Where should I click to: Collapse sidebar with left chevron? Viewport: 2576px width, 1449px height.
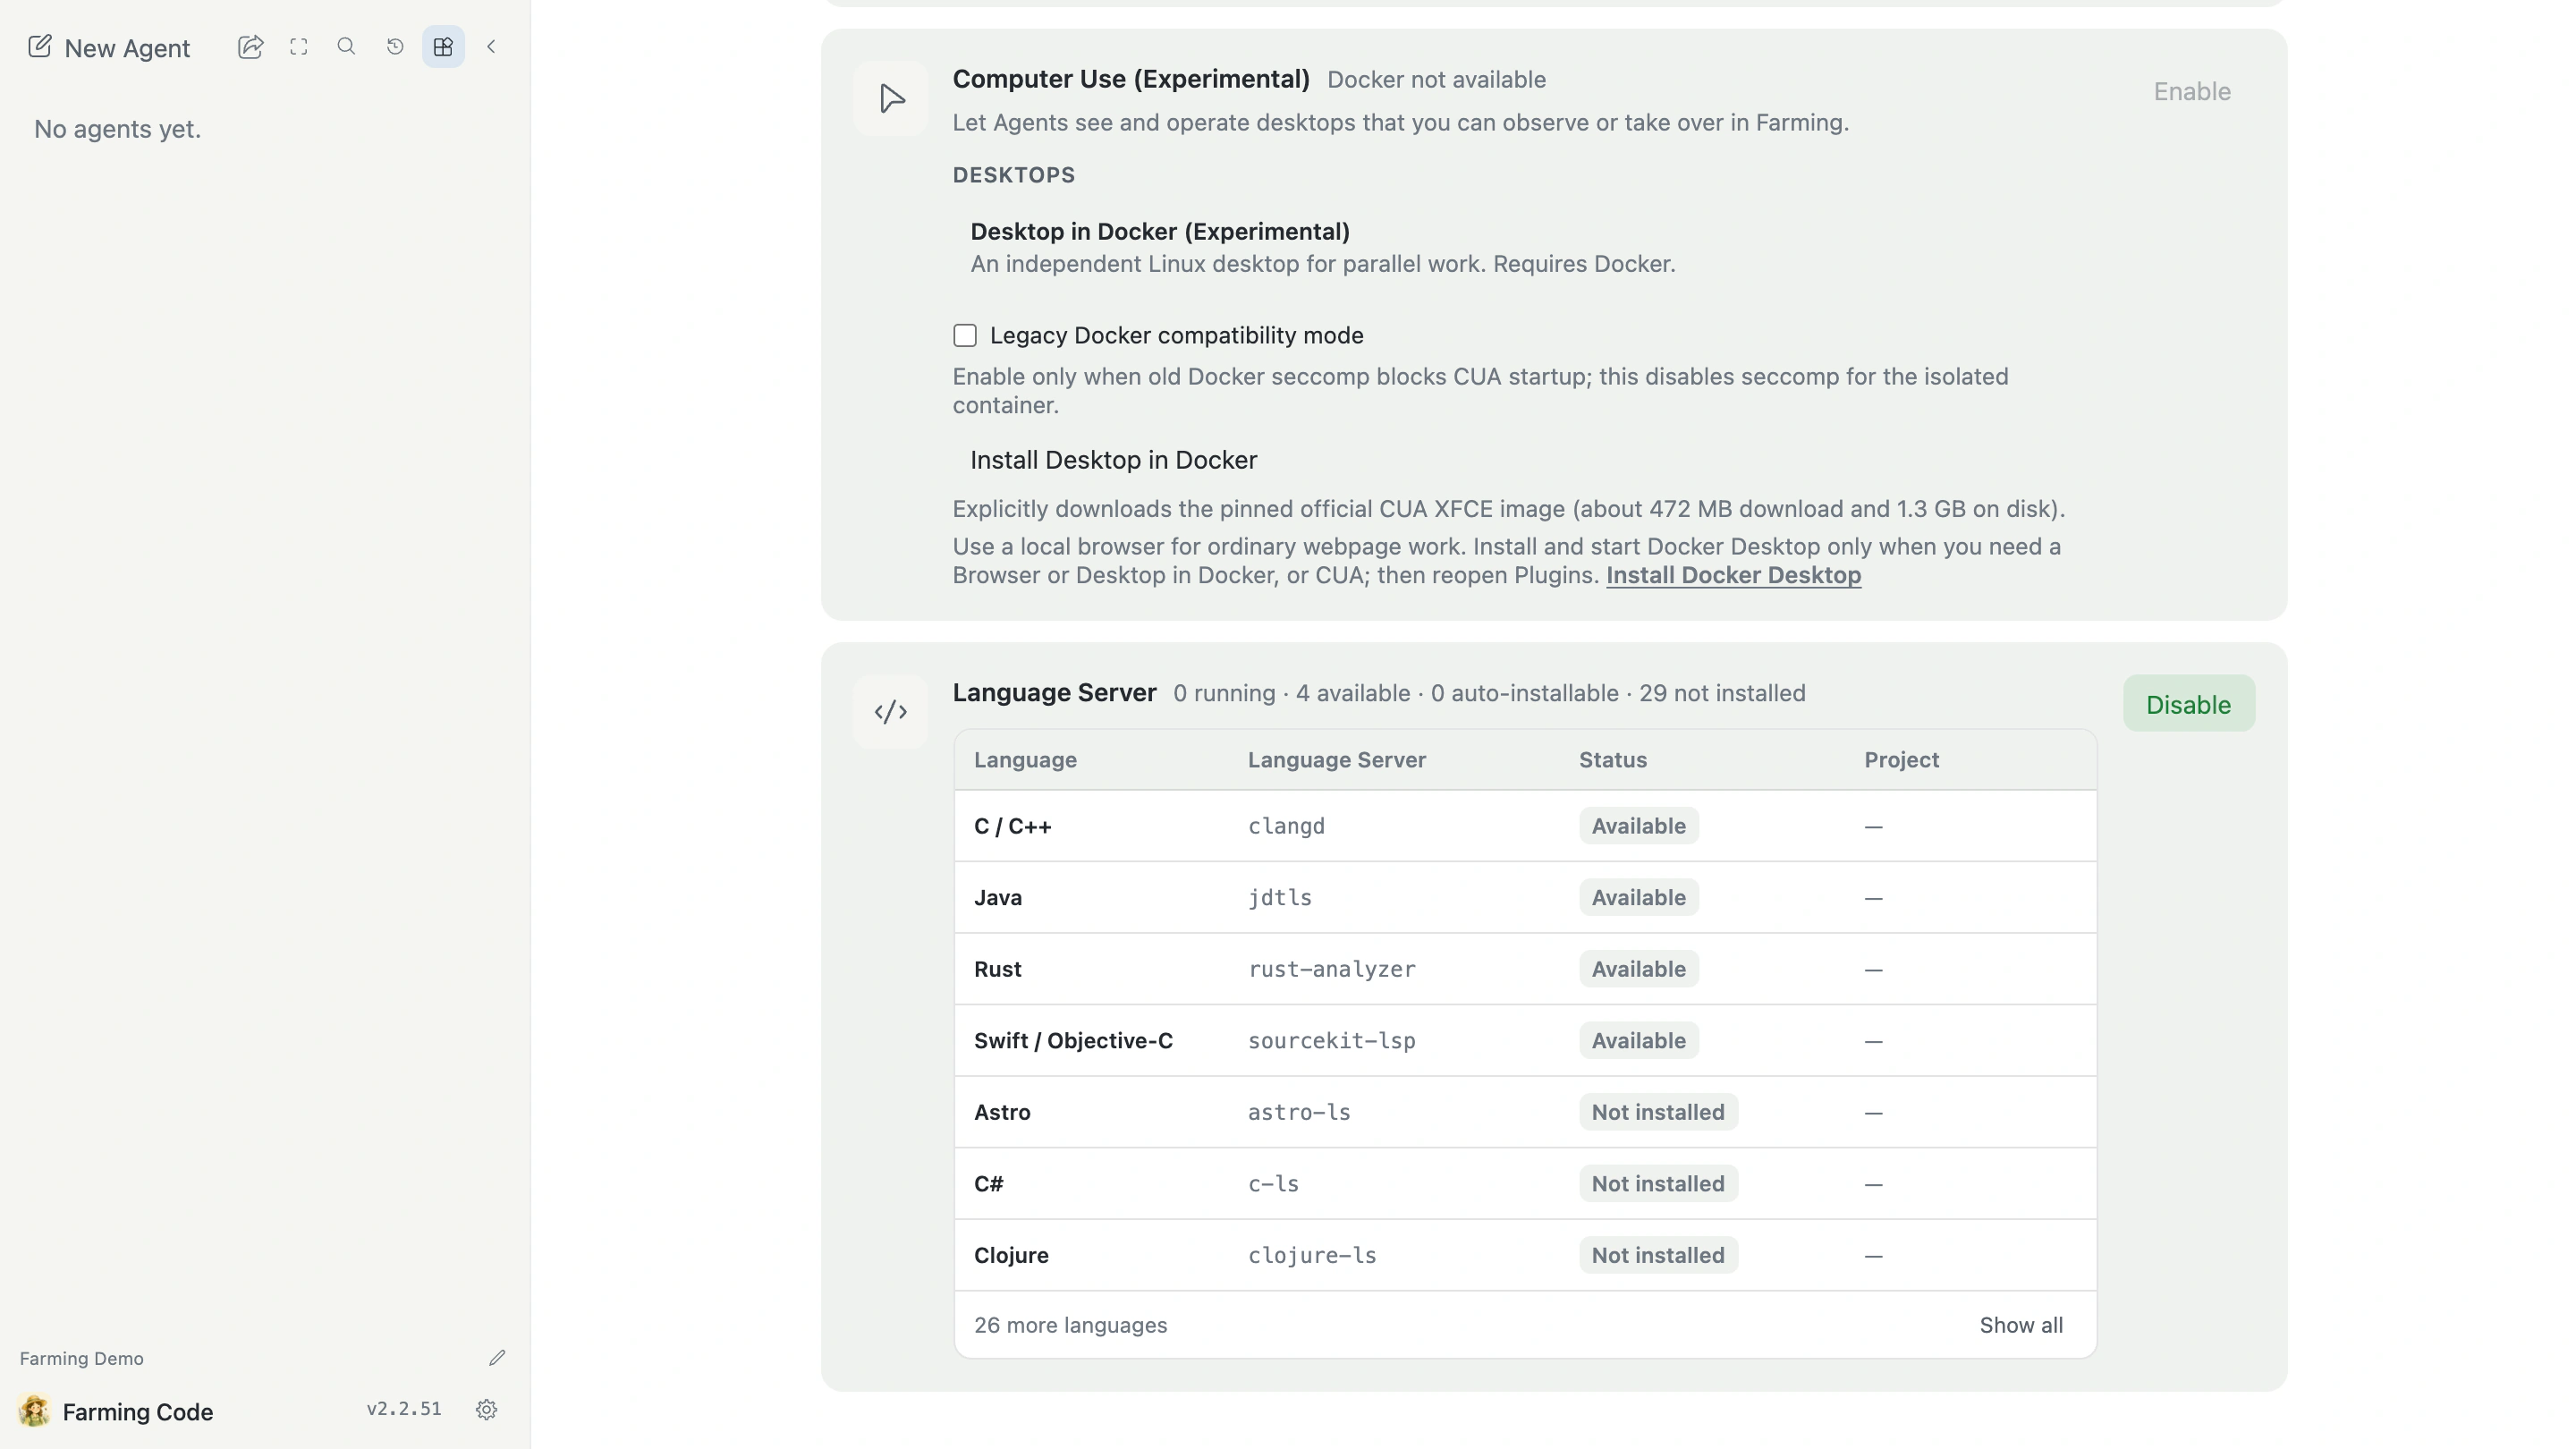[x=491, y=47]
